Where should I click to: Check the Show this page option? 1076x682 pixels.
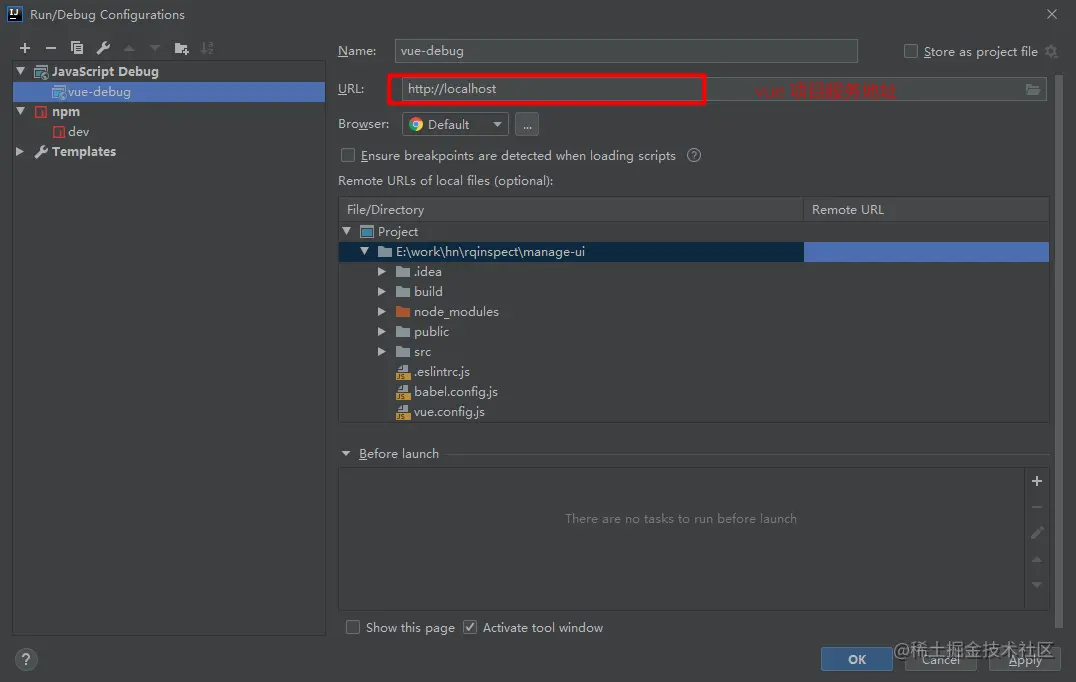(x=353, y=627)
